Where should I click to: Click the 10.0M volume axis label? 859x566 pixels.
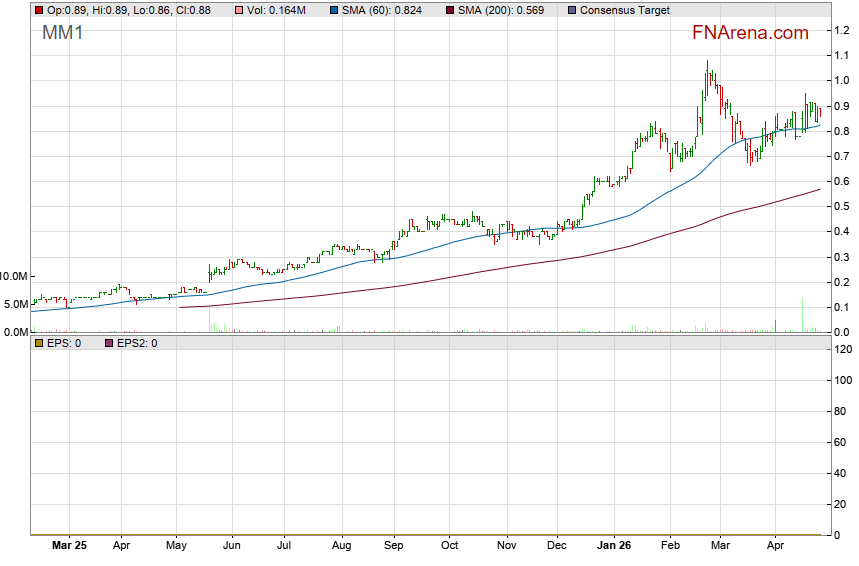coord(14,276)
